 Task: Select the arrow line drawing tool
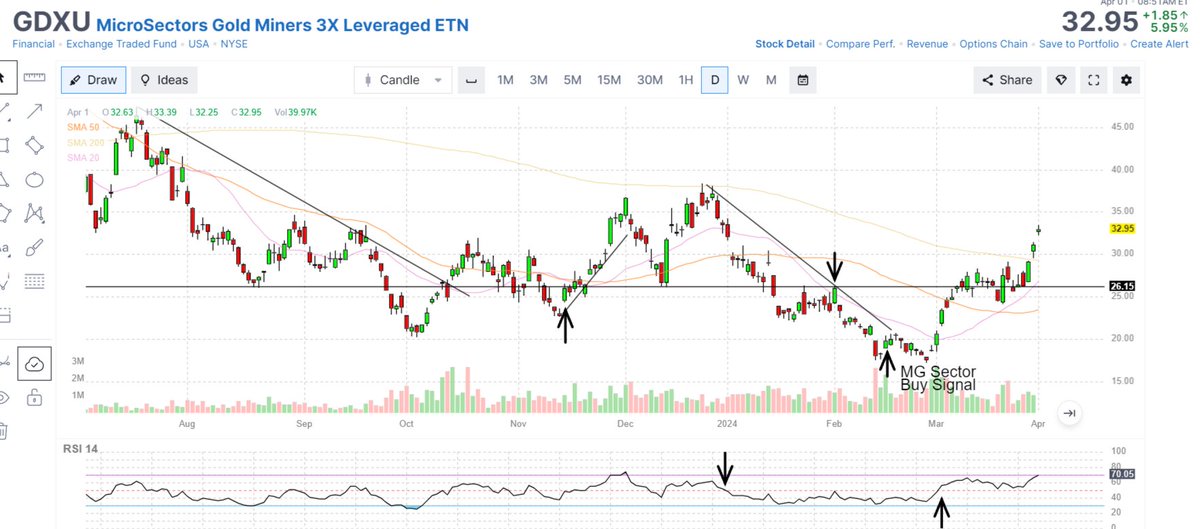pos(36,111)
